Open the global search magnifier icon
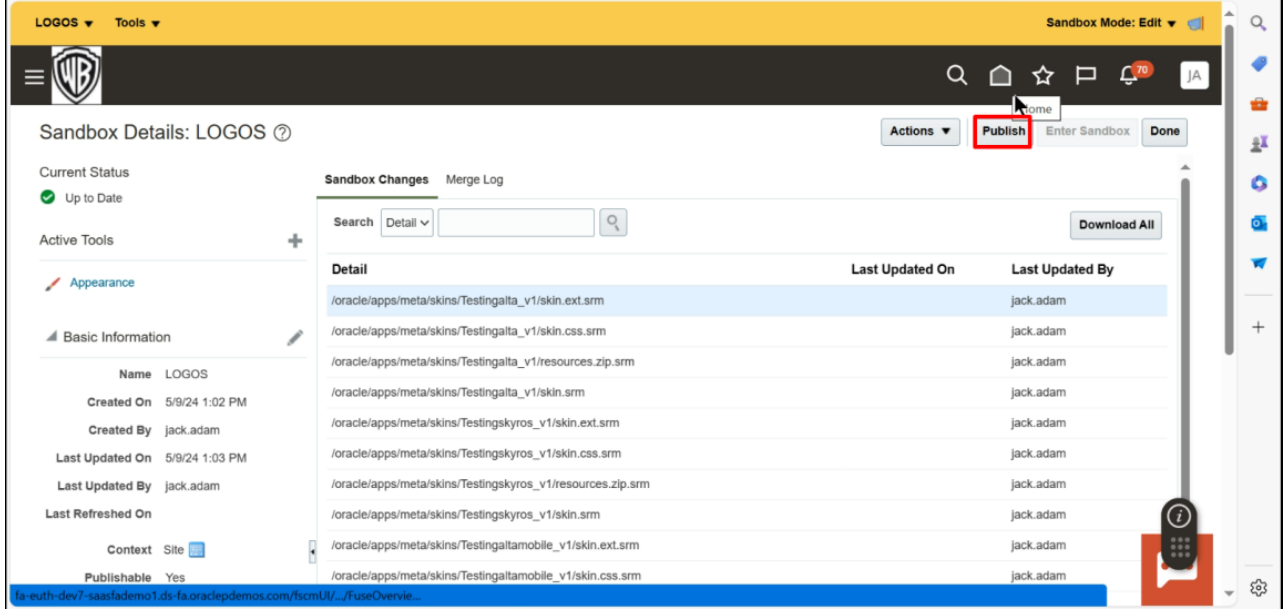Screen dimensions: 1288x610 pos(958,74)
